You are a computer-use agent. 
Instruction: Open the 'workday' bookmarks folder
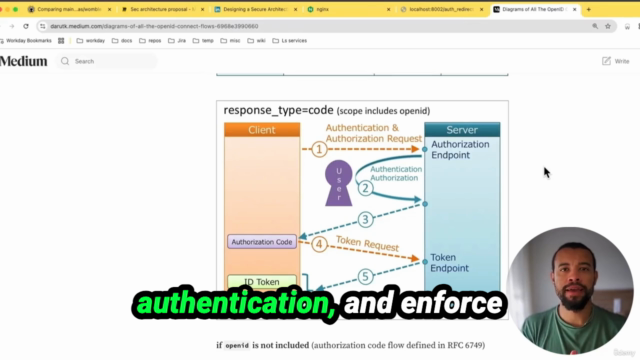91,41
